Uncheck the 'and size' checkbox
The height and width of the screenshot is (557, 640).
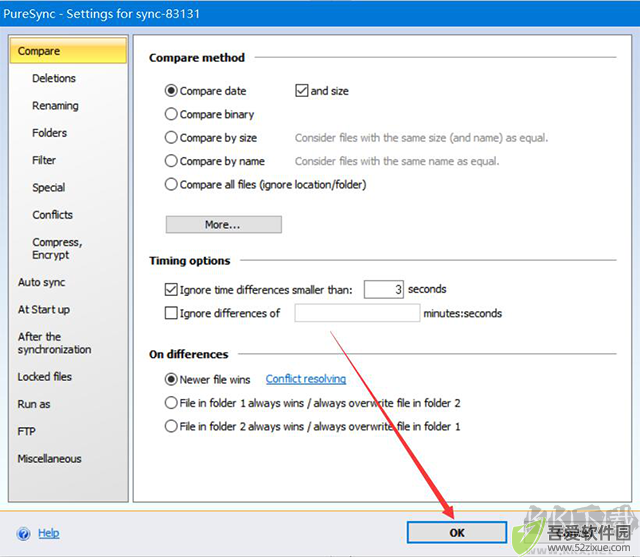(302, 91)
